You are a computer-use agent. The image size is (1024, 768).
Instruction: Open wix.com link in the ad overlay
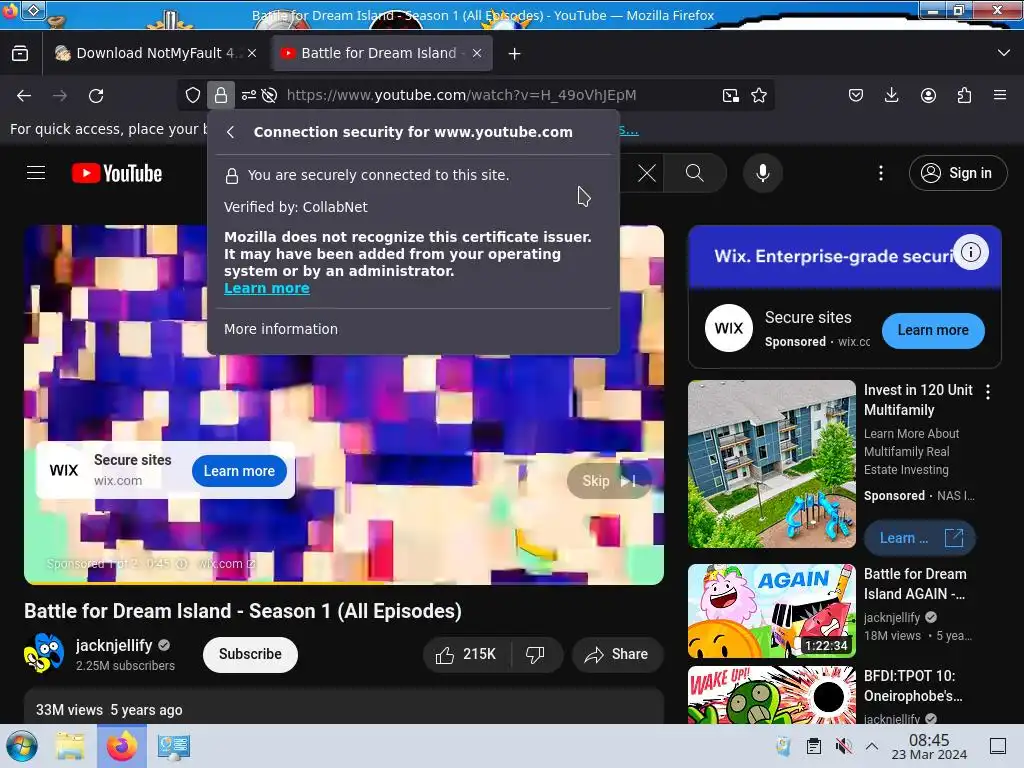[227, 564]
